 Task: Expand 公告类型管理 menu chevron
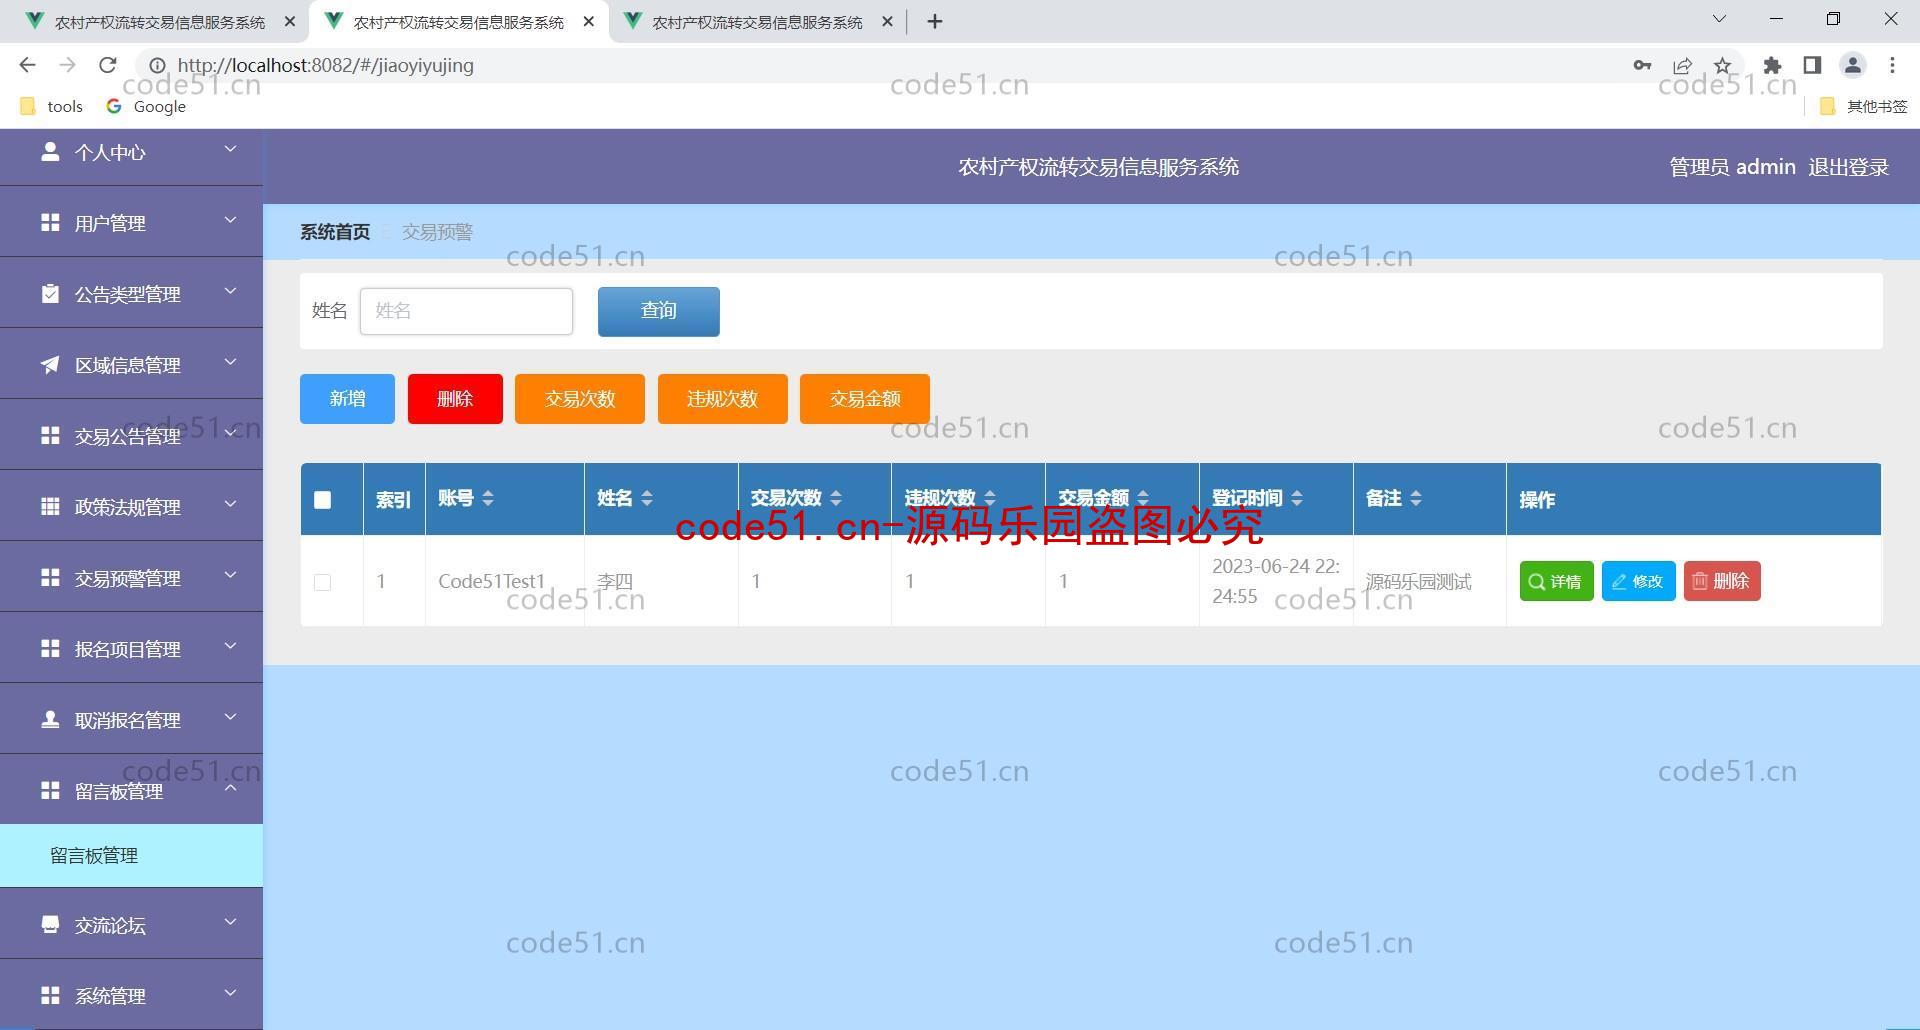[230, 291]
